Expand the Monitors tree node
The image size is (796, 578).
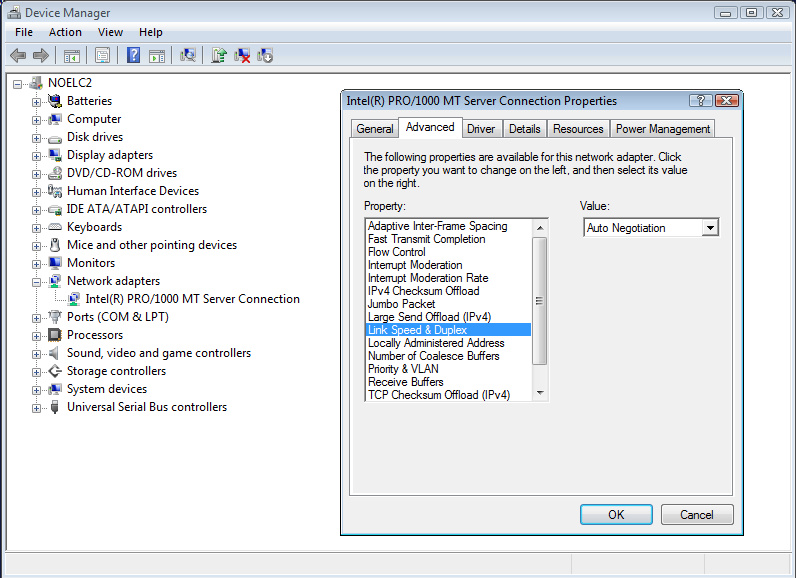coord(36,264)
